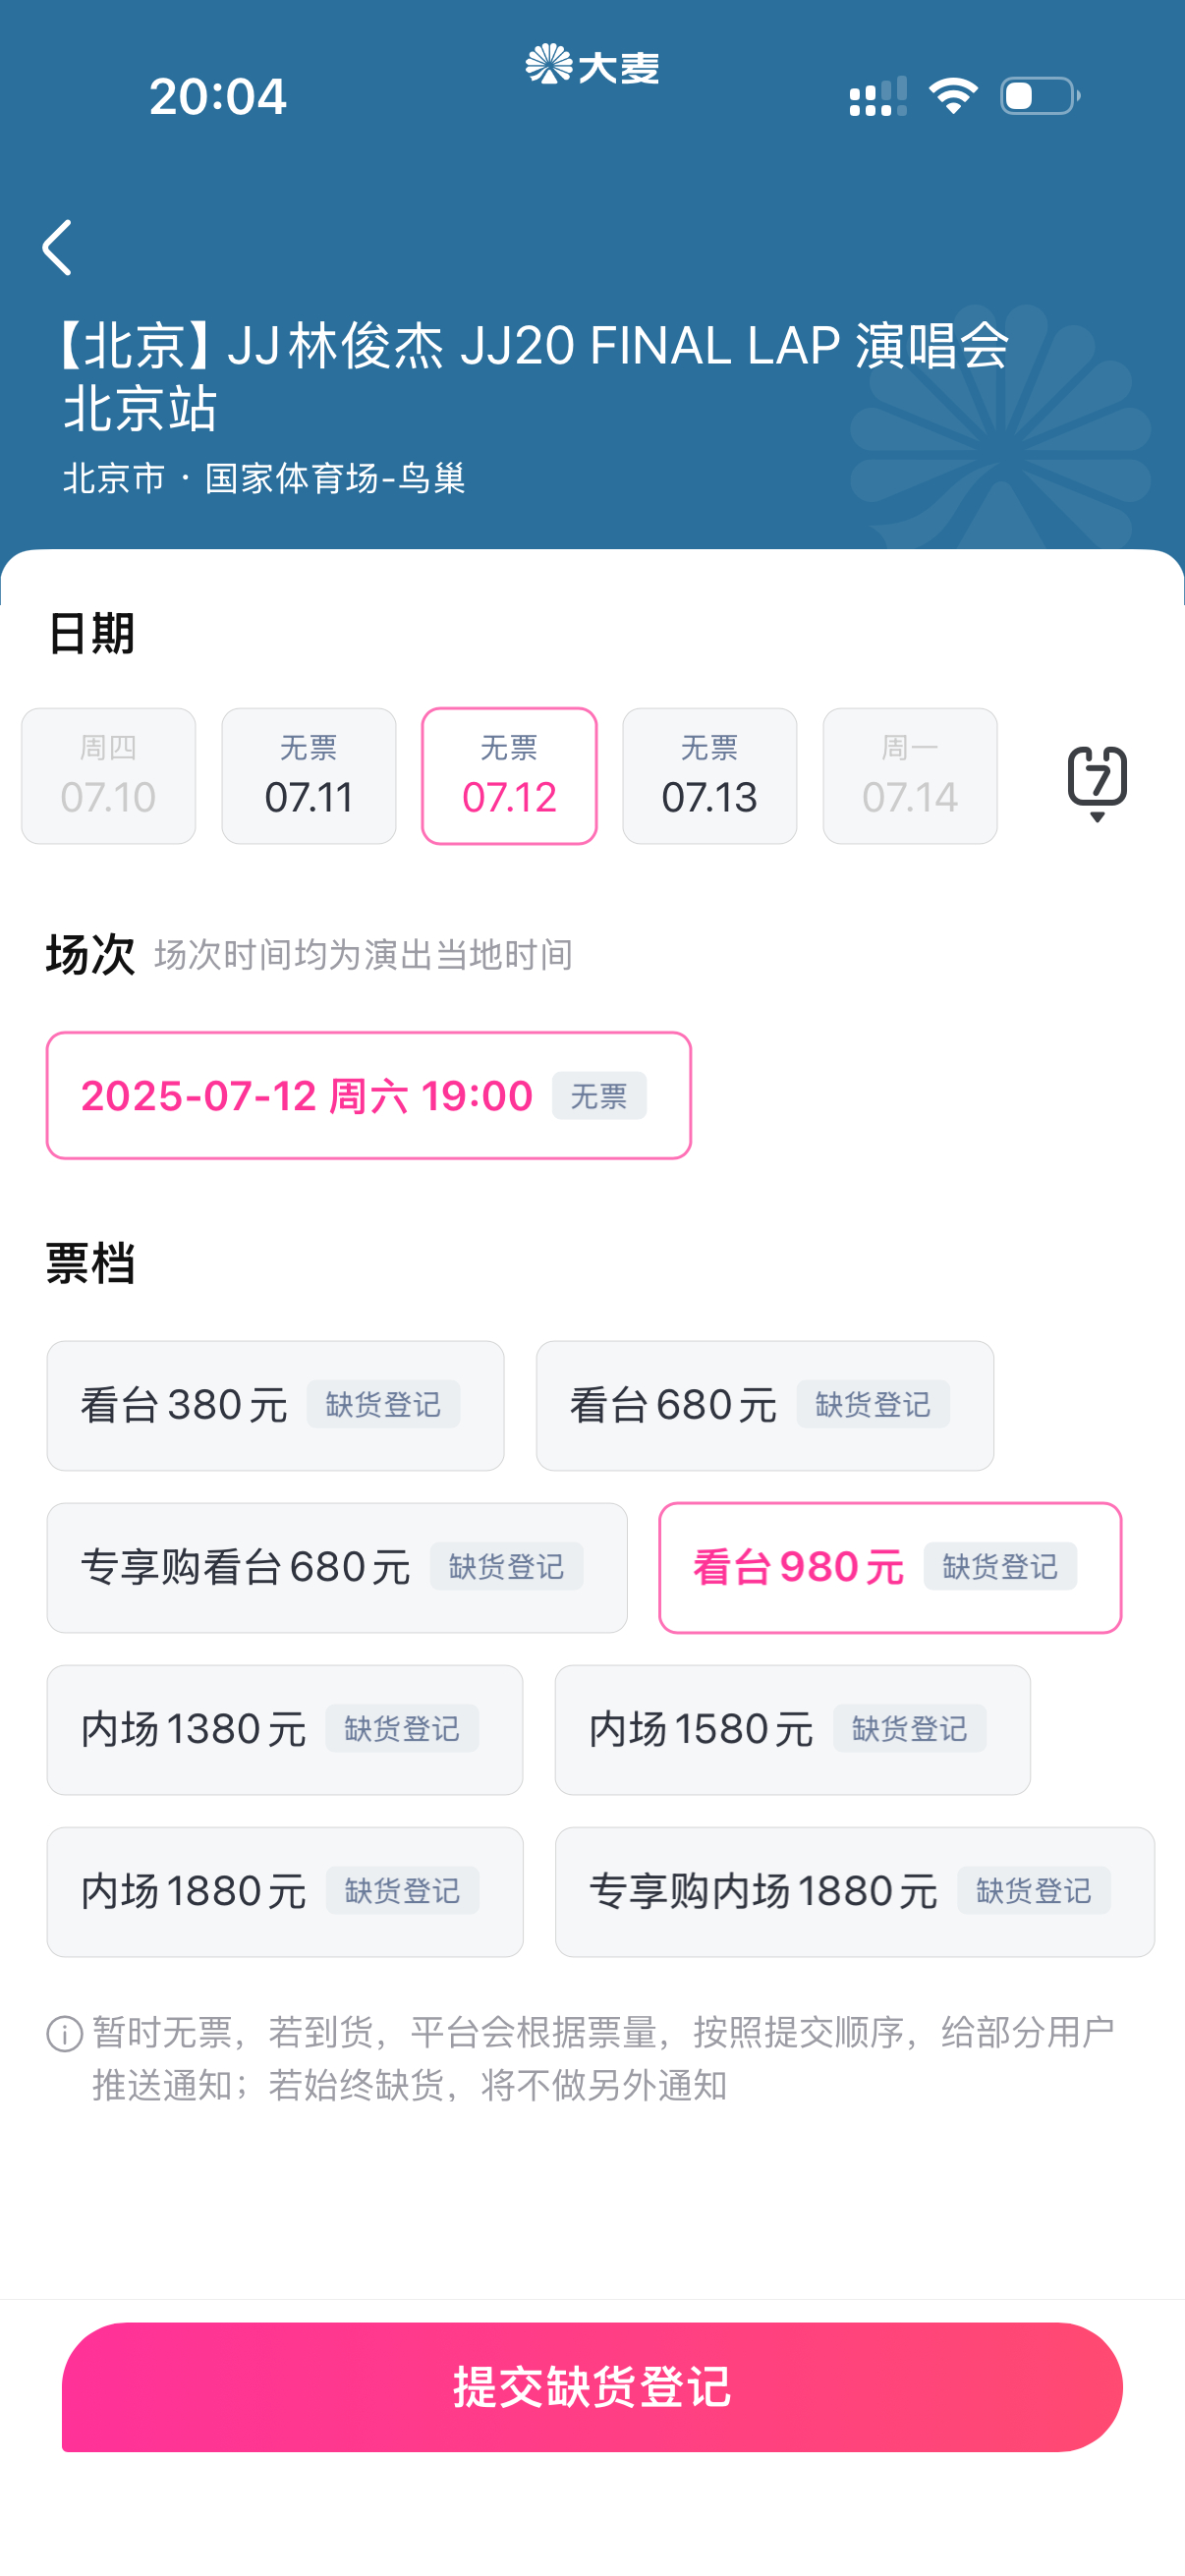Tap the Damai logo at the top
Screen dimensions: 1185x2576
click(x=592, y=66)
